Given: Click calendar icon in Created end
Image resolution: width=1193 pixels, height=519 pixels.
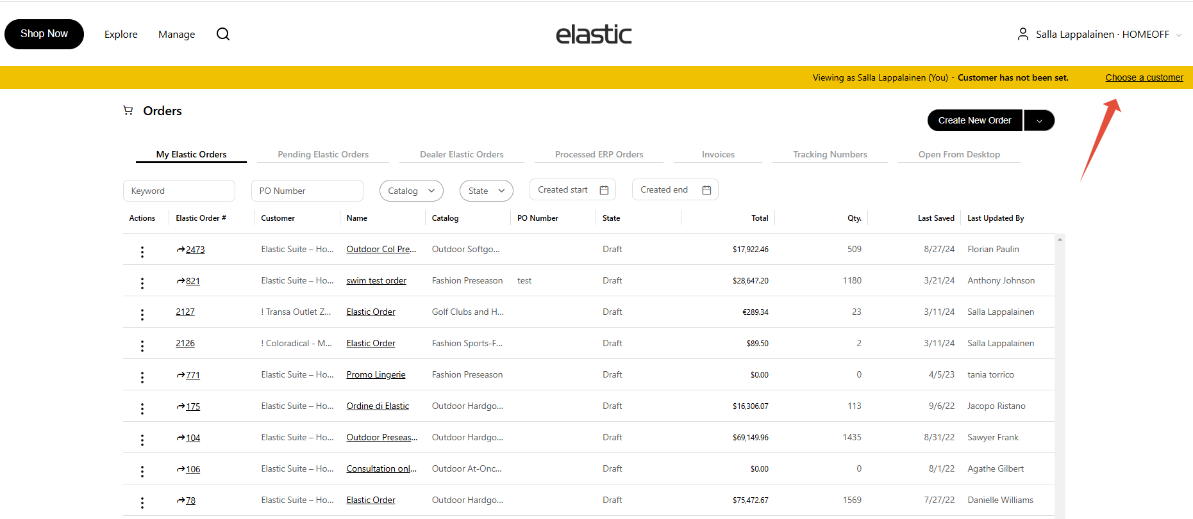Looking at the screenshot, I should (706, 190).
